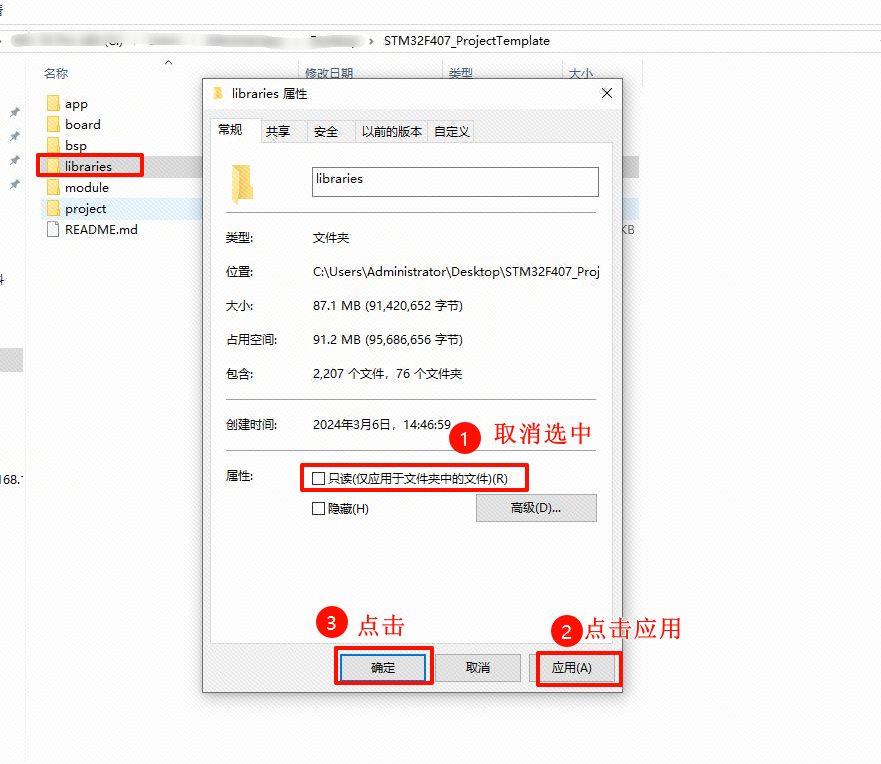The width and height of the screenshot is (881, 764).
Task: Select the project folder icon
Action: pos(53,209)
